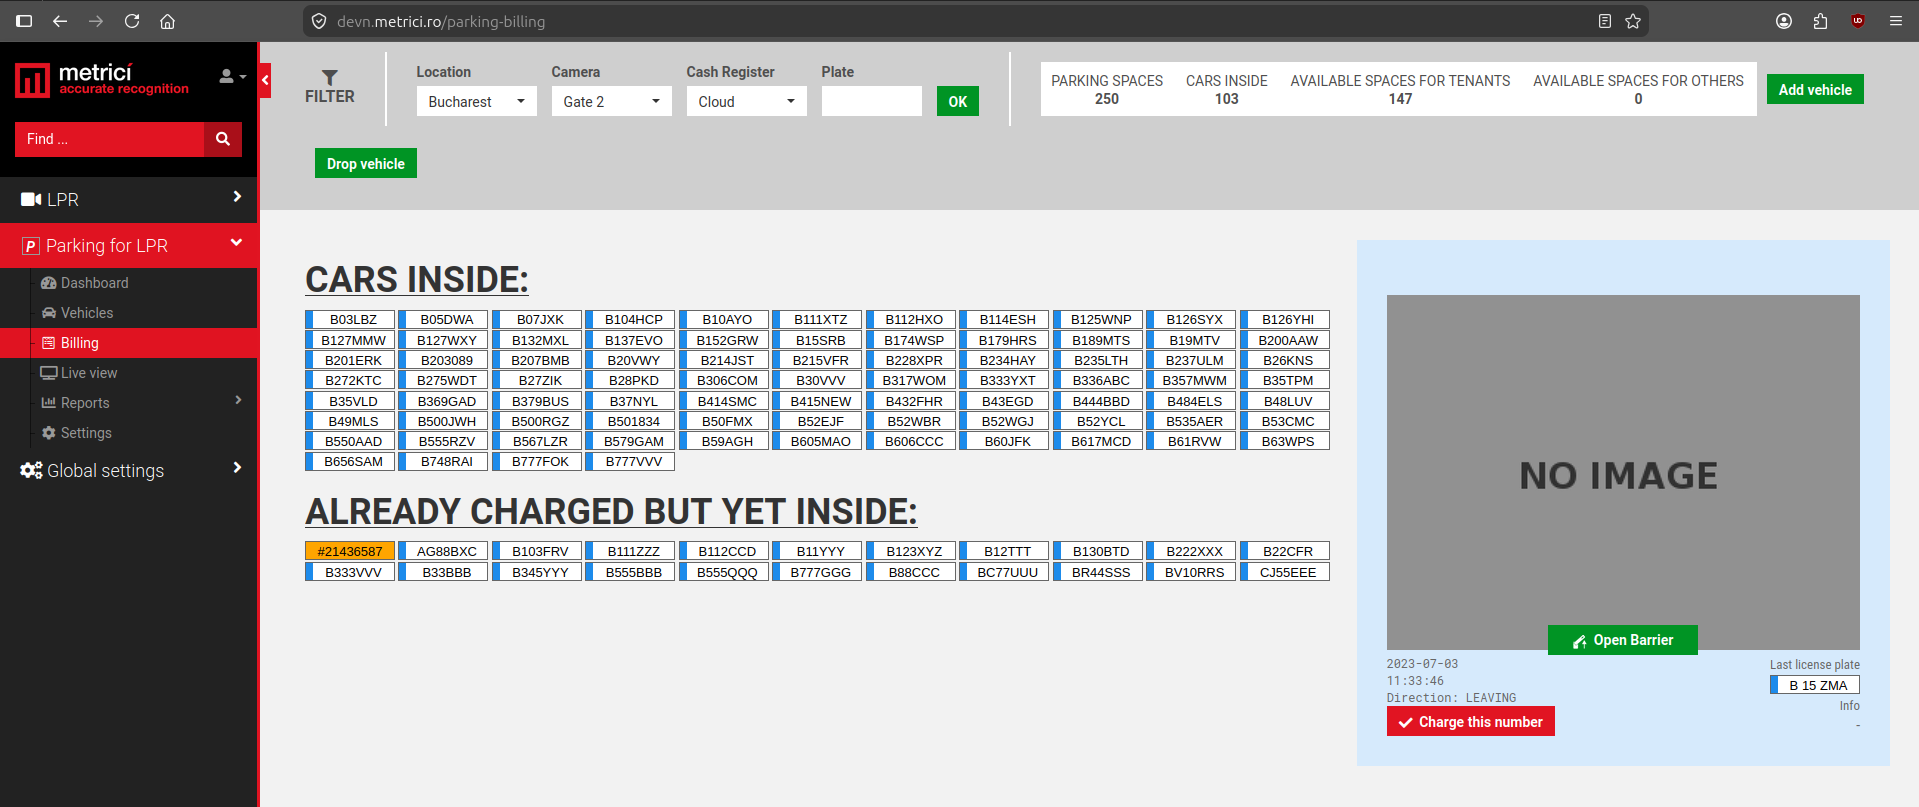This screenshot has width=1919, height=807.
Task: Click the Find search input field
Action: coord(109,139)
